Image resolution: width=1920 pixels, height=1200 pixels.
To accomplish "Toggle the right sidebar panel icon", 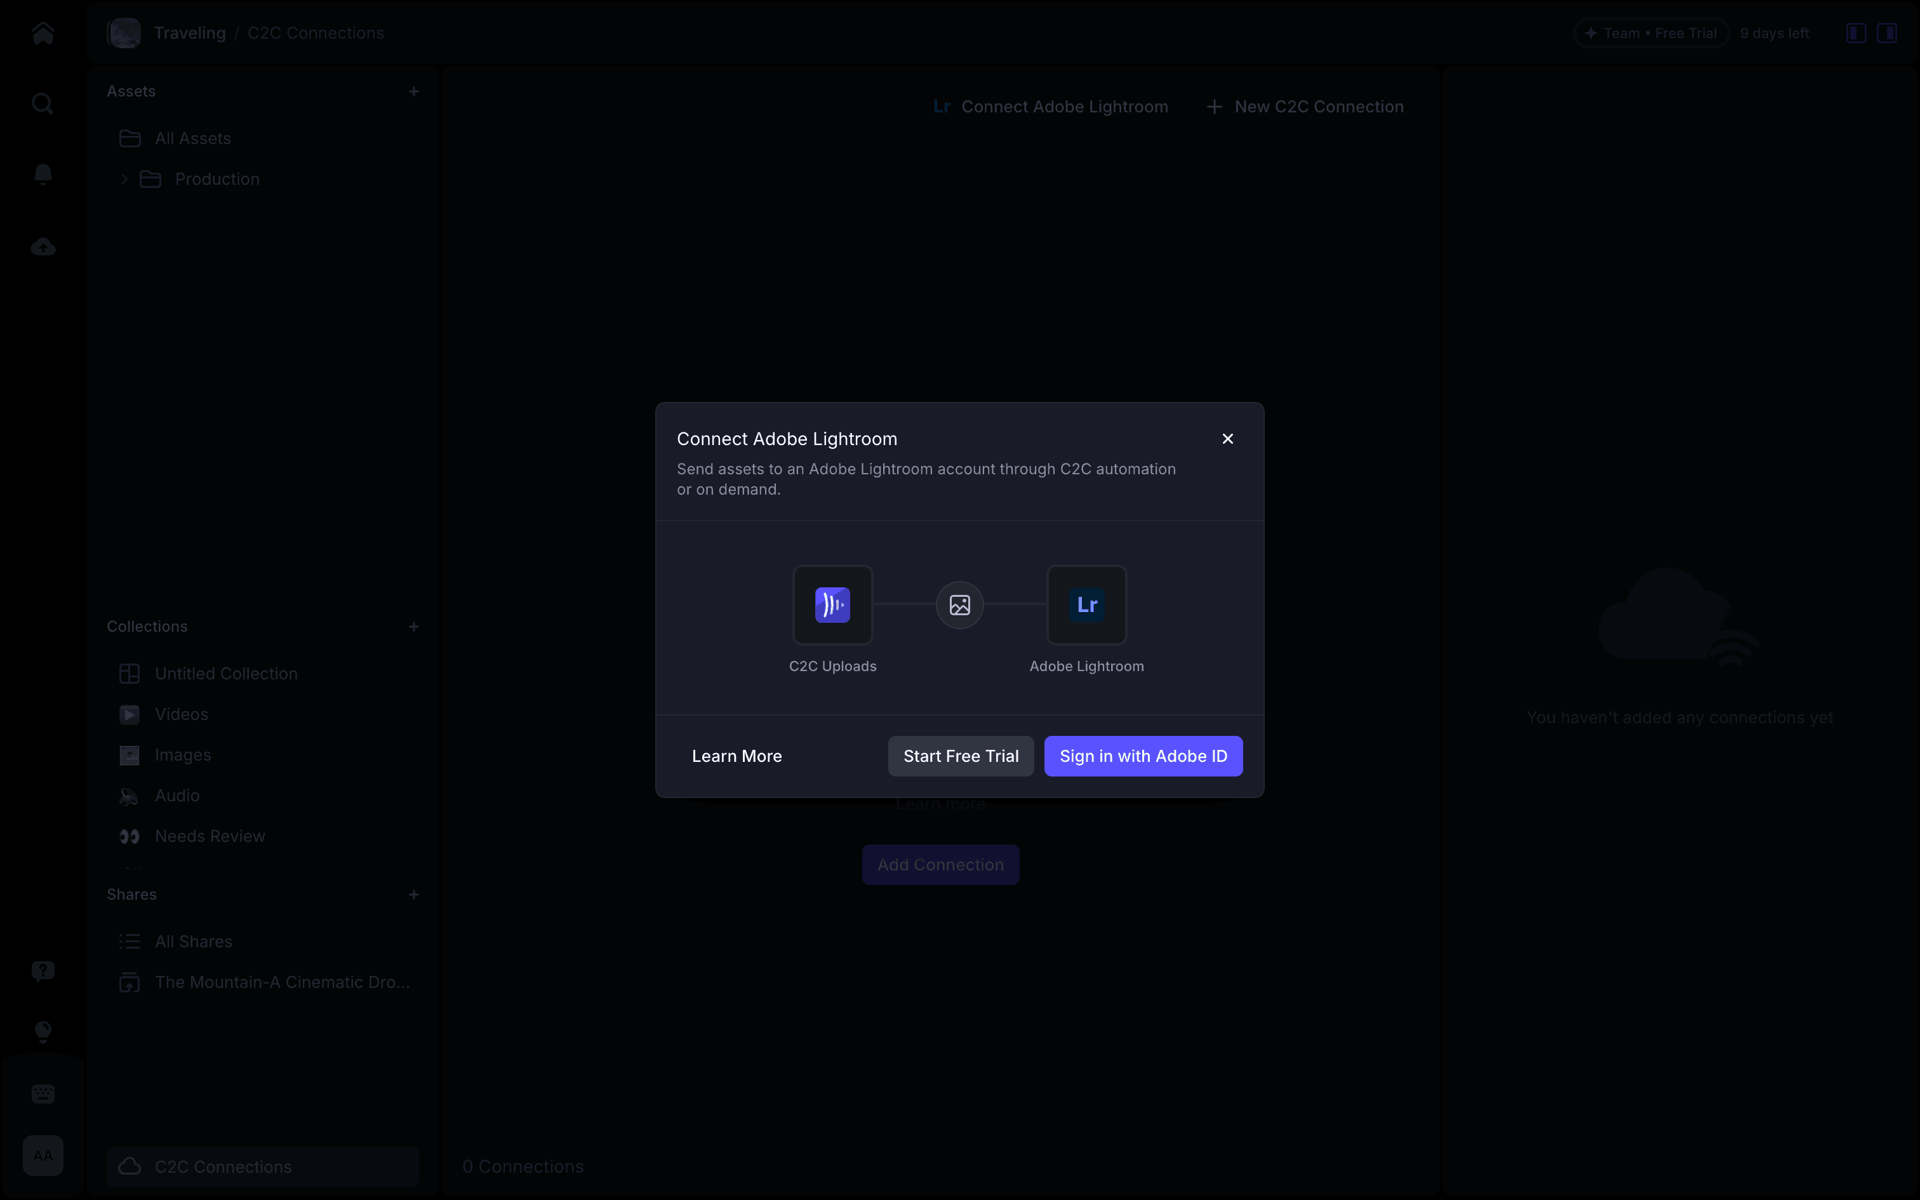I will point(1887,33).
